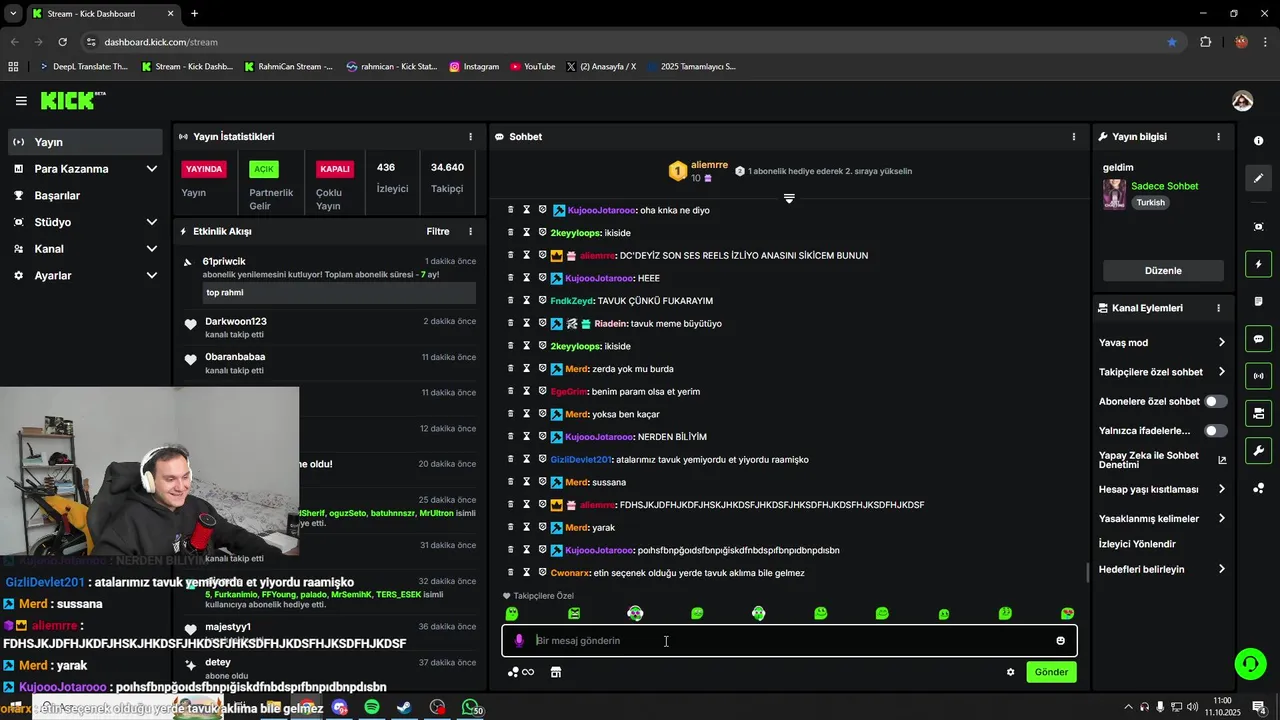Toggle the chat bubble panel icon
Viewport: 1280px width, 720px height.
[x=1258, y=339]
